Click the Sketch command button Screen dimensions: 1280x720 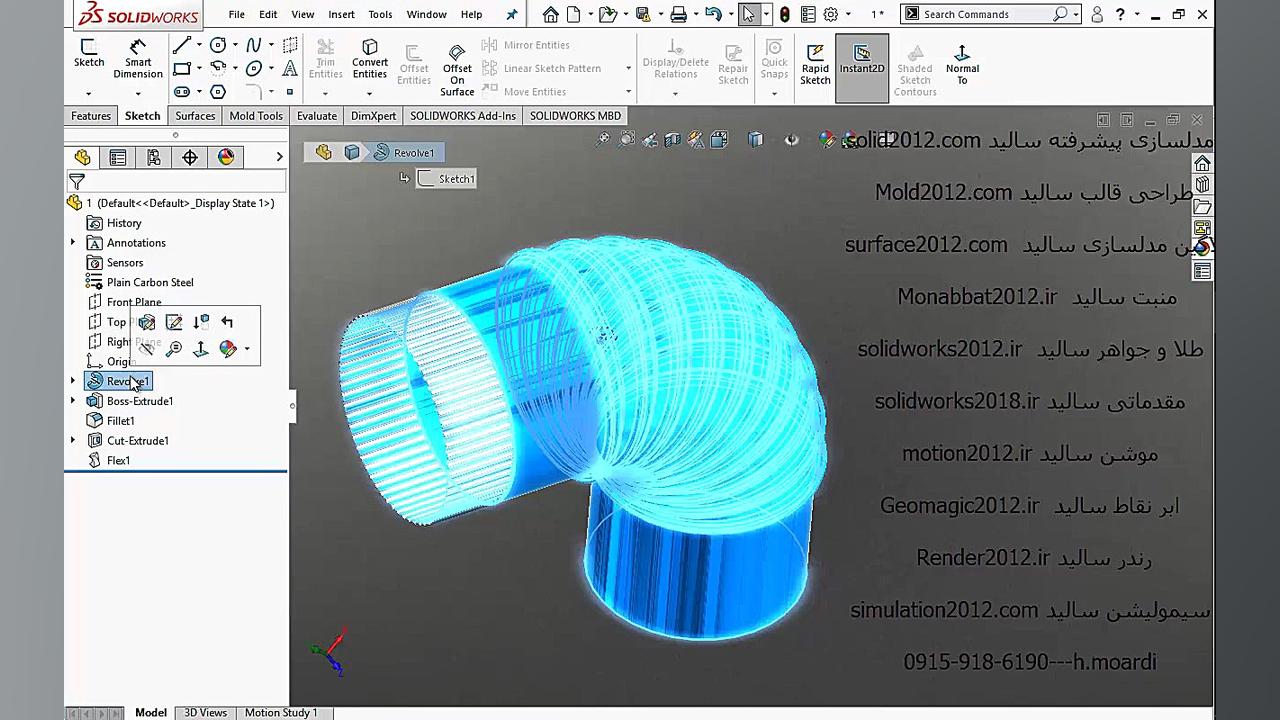click(x=89, y=55)
